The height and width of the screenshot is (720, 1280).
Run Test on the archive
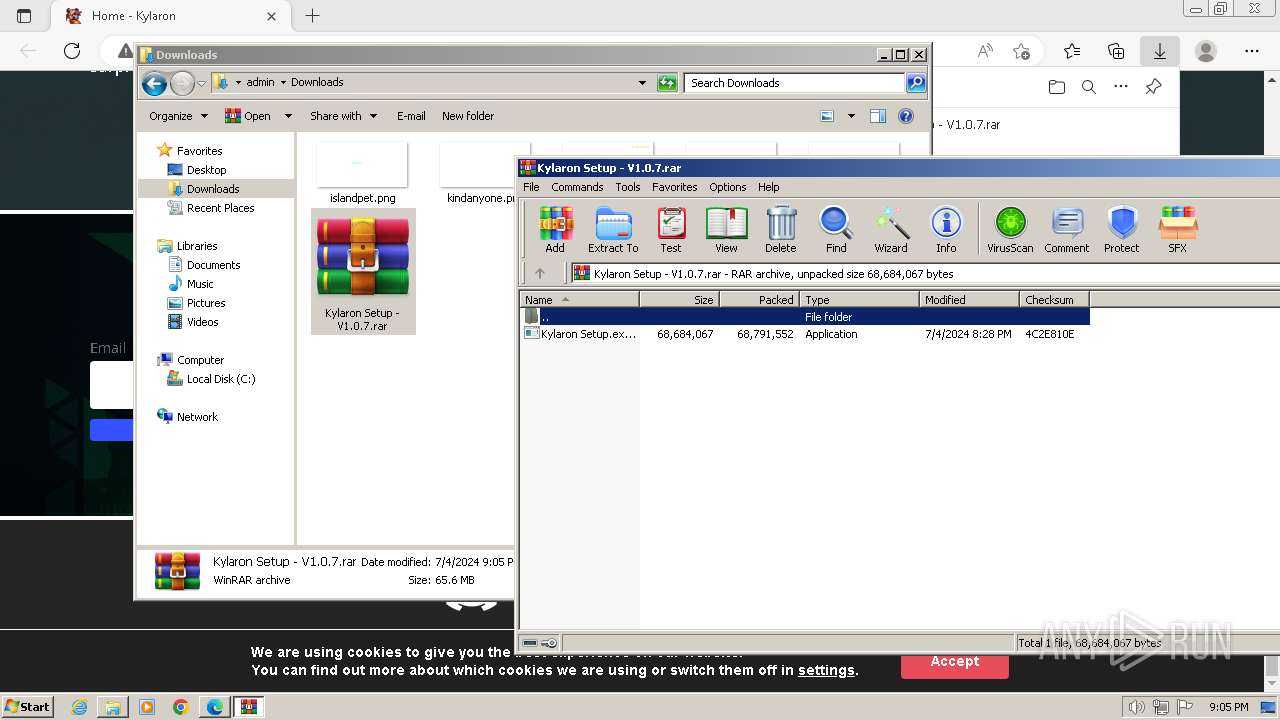(x=671, y=230)
